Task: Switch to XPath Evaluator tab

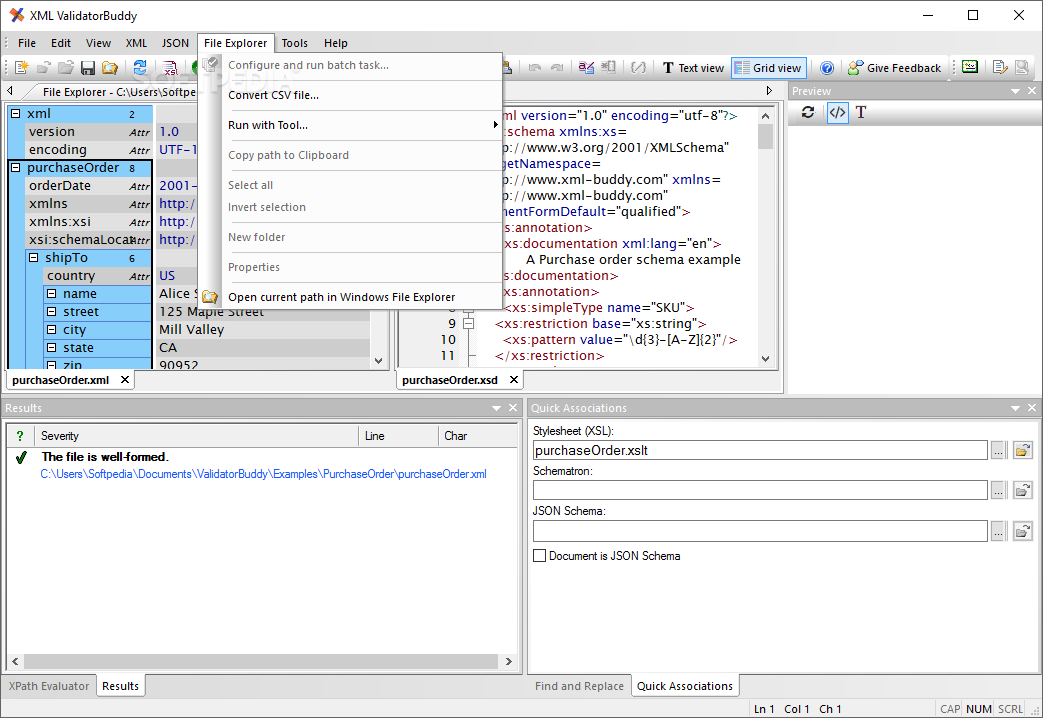Action: (50, 686)
